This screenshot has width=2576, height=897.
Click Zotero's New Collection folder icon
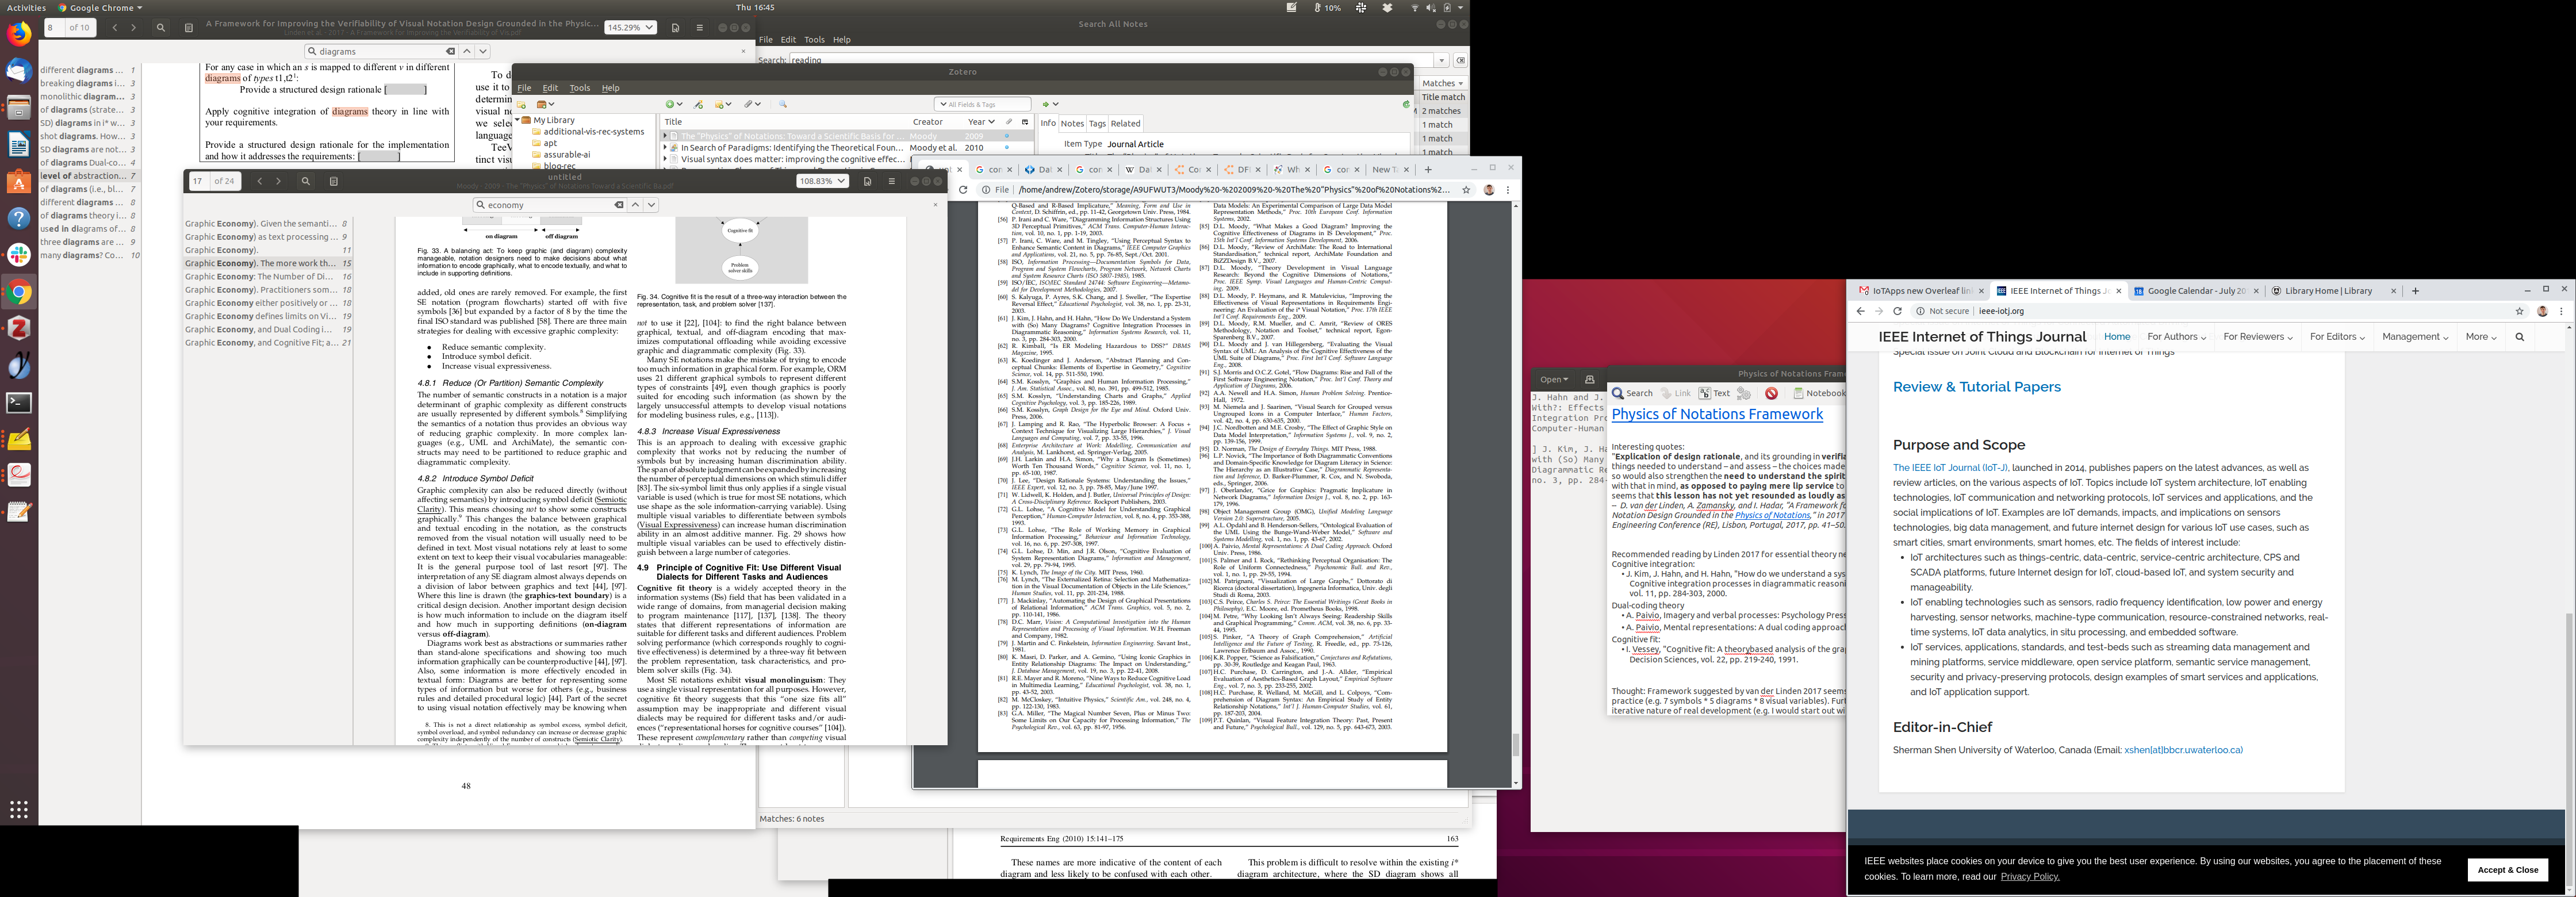(x=521, y=104)
